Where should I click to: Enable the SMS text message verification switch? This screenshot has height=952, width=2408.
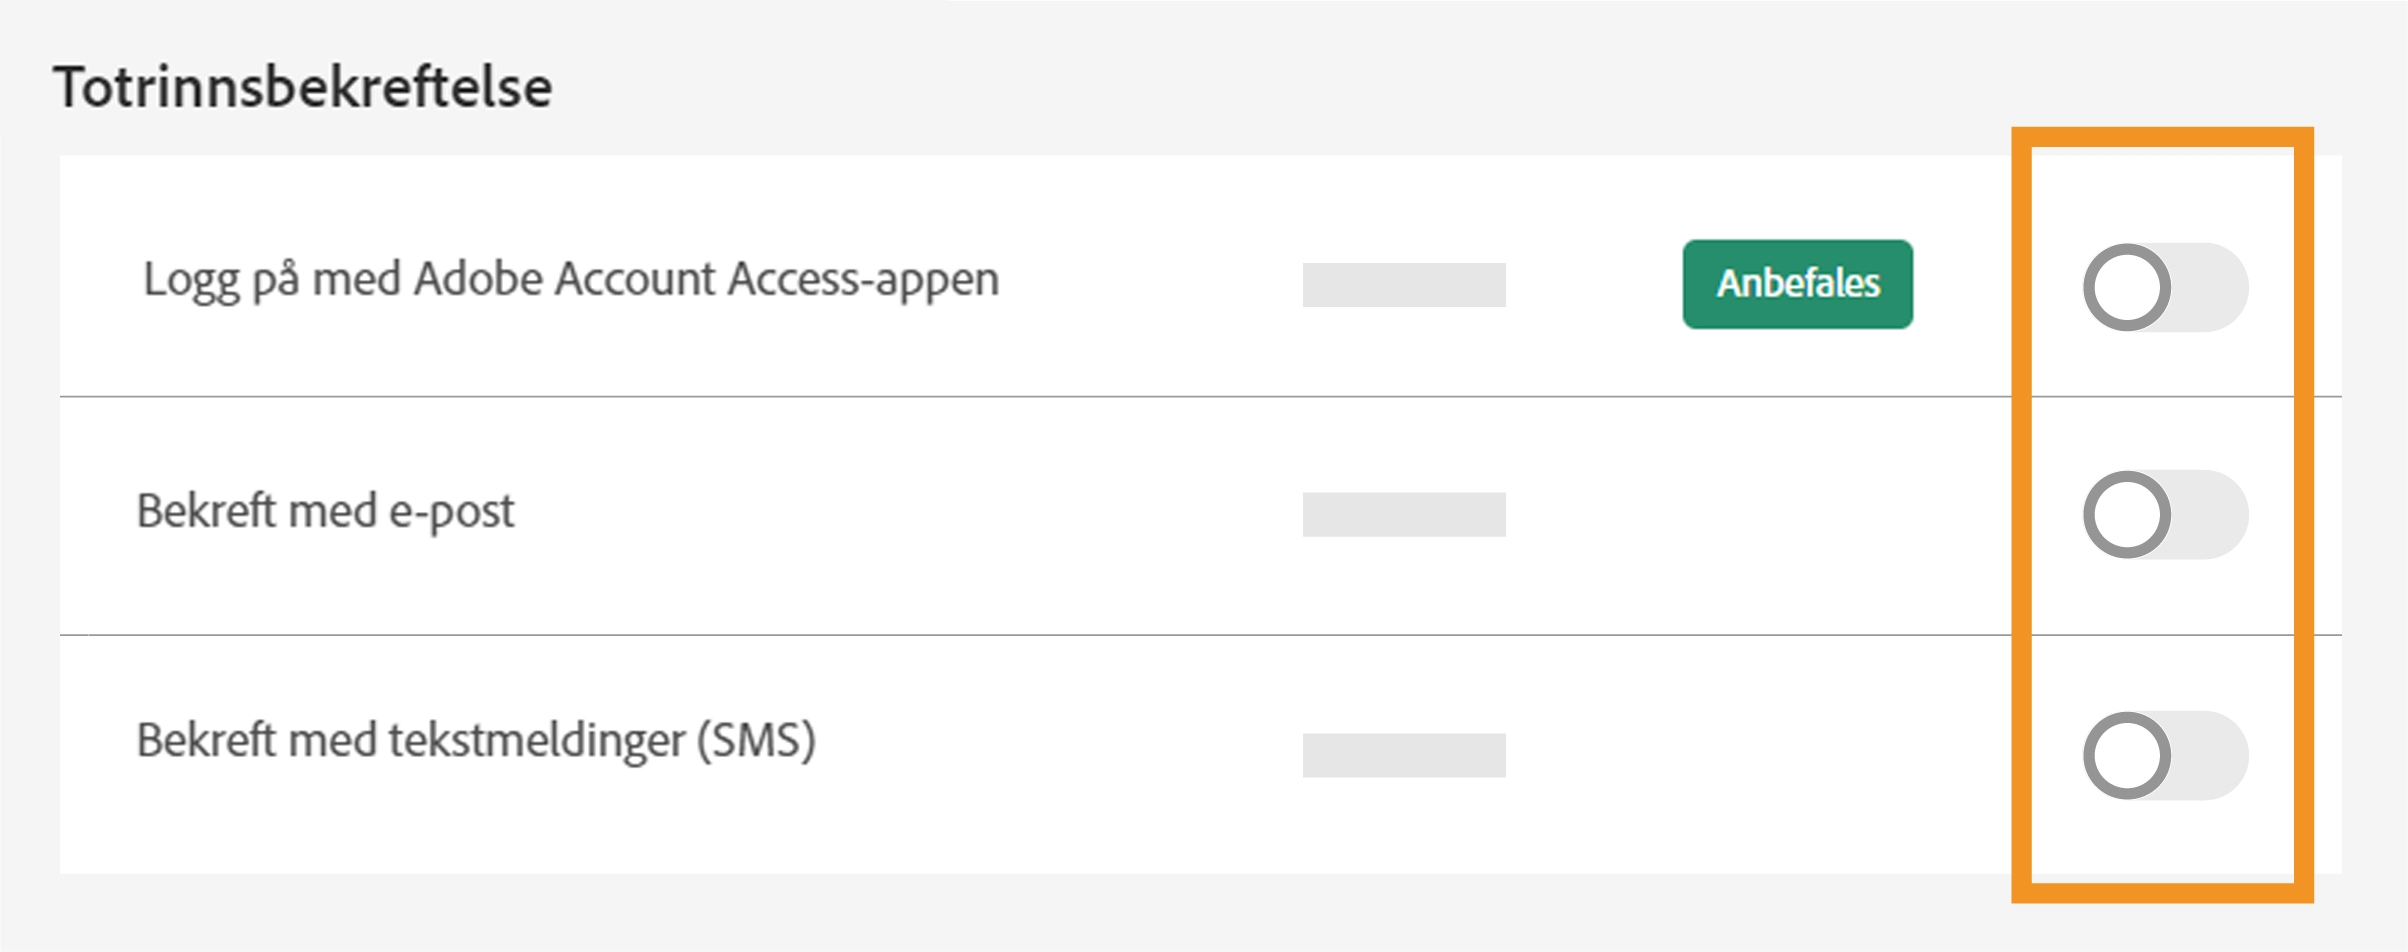2165,755
